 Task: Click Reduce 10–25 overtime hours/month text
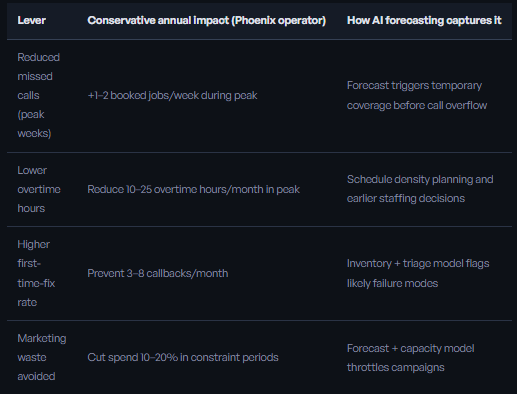pos(193,189)
